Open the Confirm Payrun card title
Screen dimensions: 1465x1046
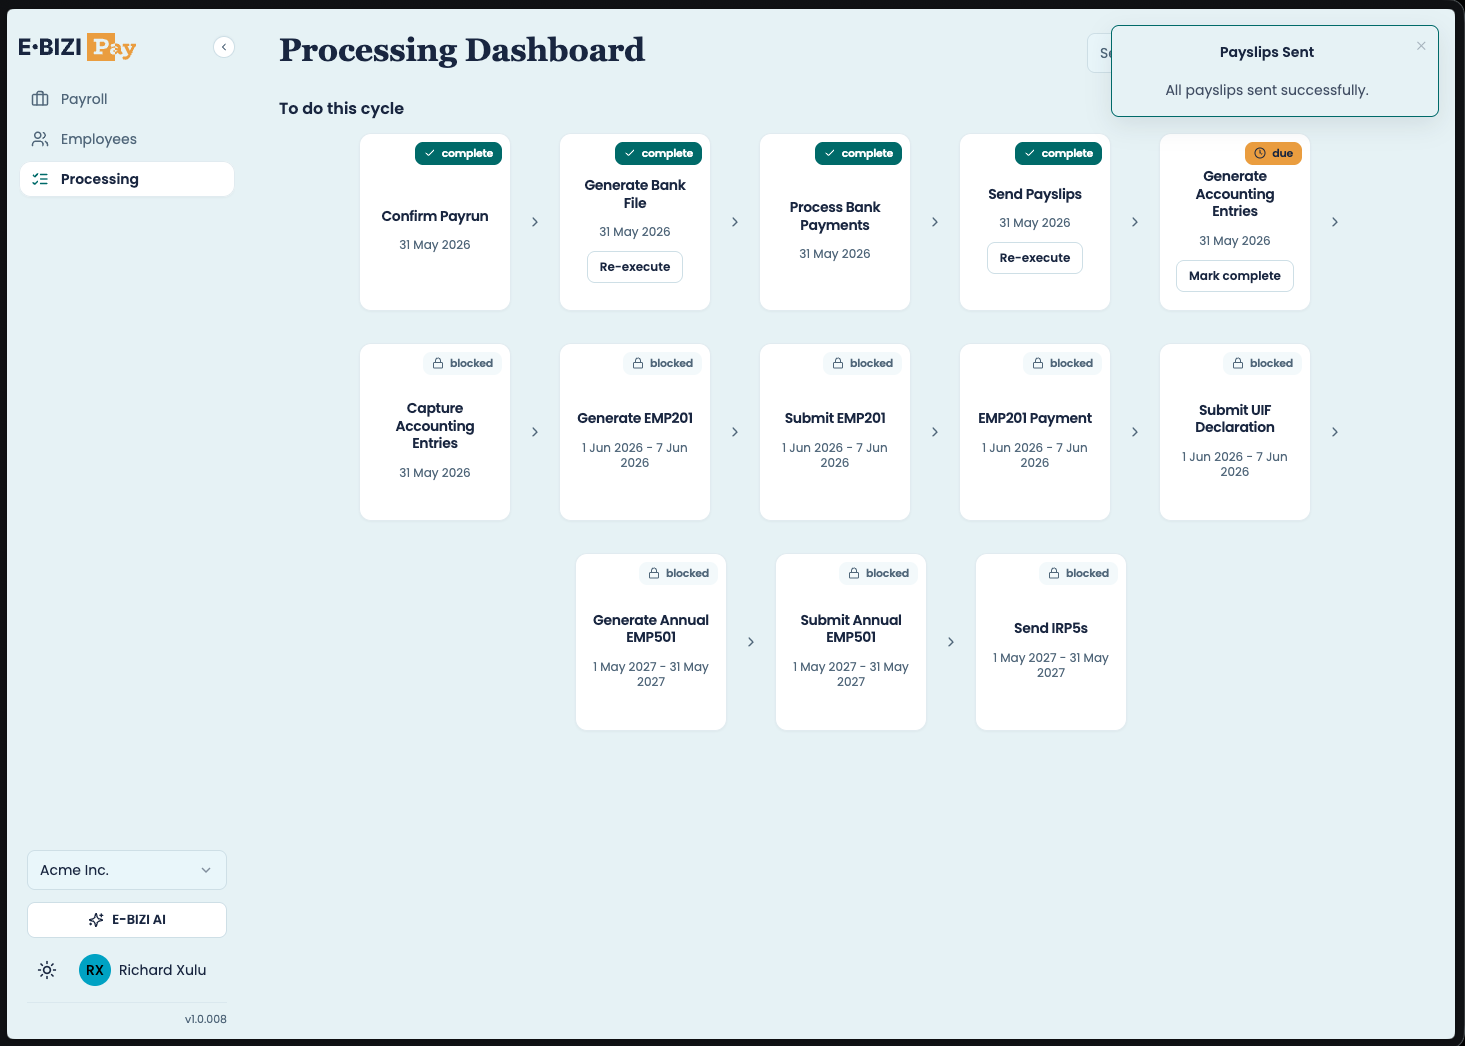click(x=435, y=216)
